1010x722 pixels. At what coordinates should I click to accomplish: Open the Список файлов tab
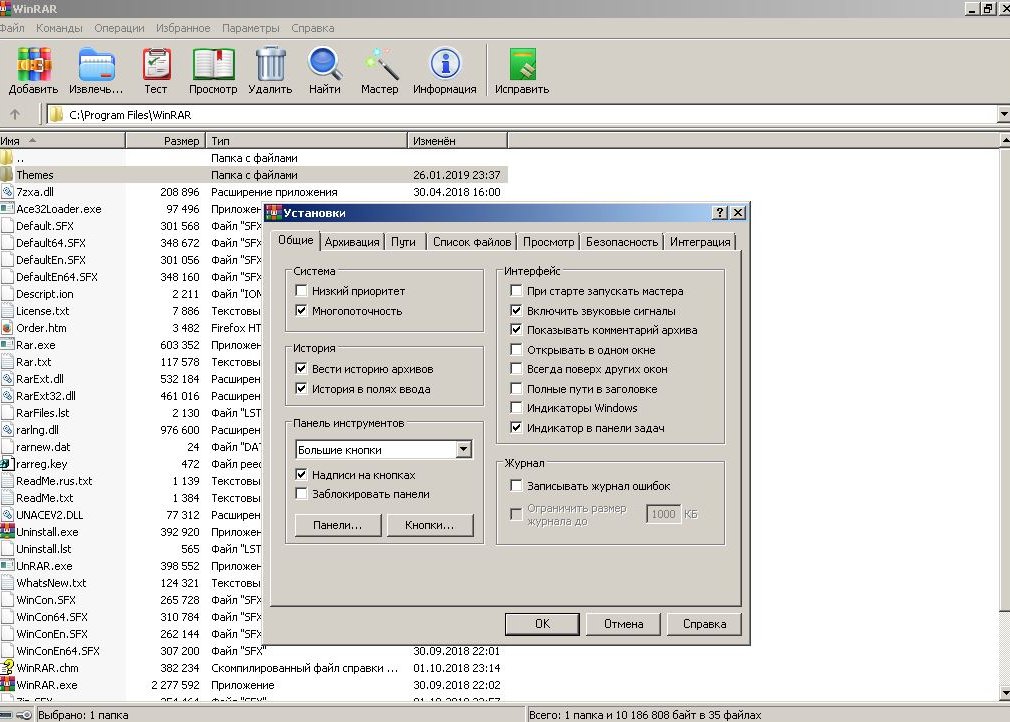[x=472, y=242]
